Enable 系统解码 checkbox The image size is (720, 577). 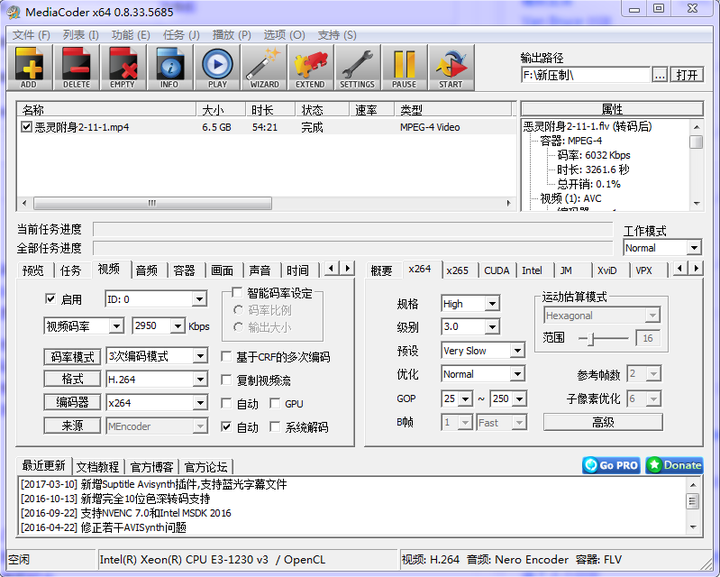275,427
